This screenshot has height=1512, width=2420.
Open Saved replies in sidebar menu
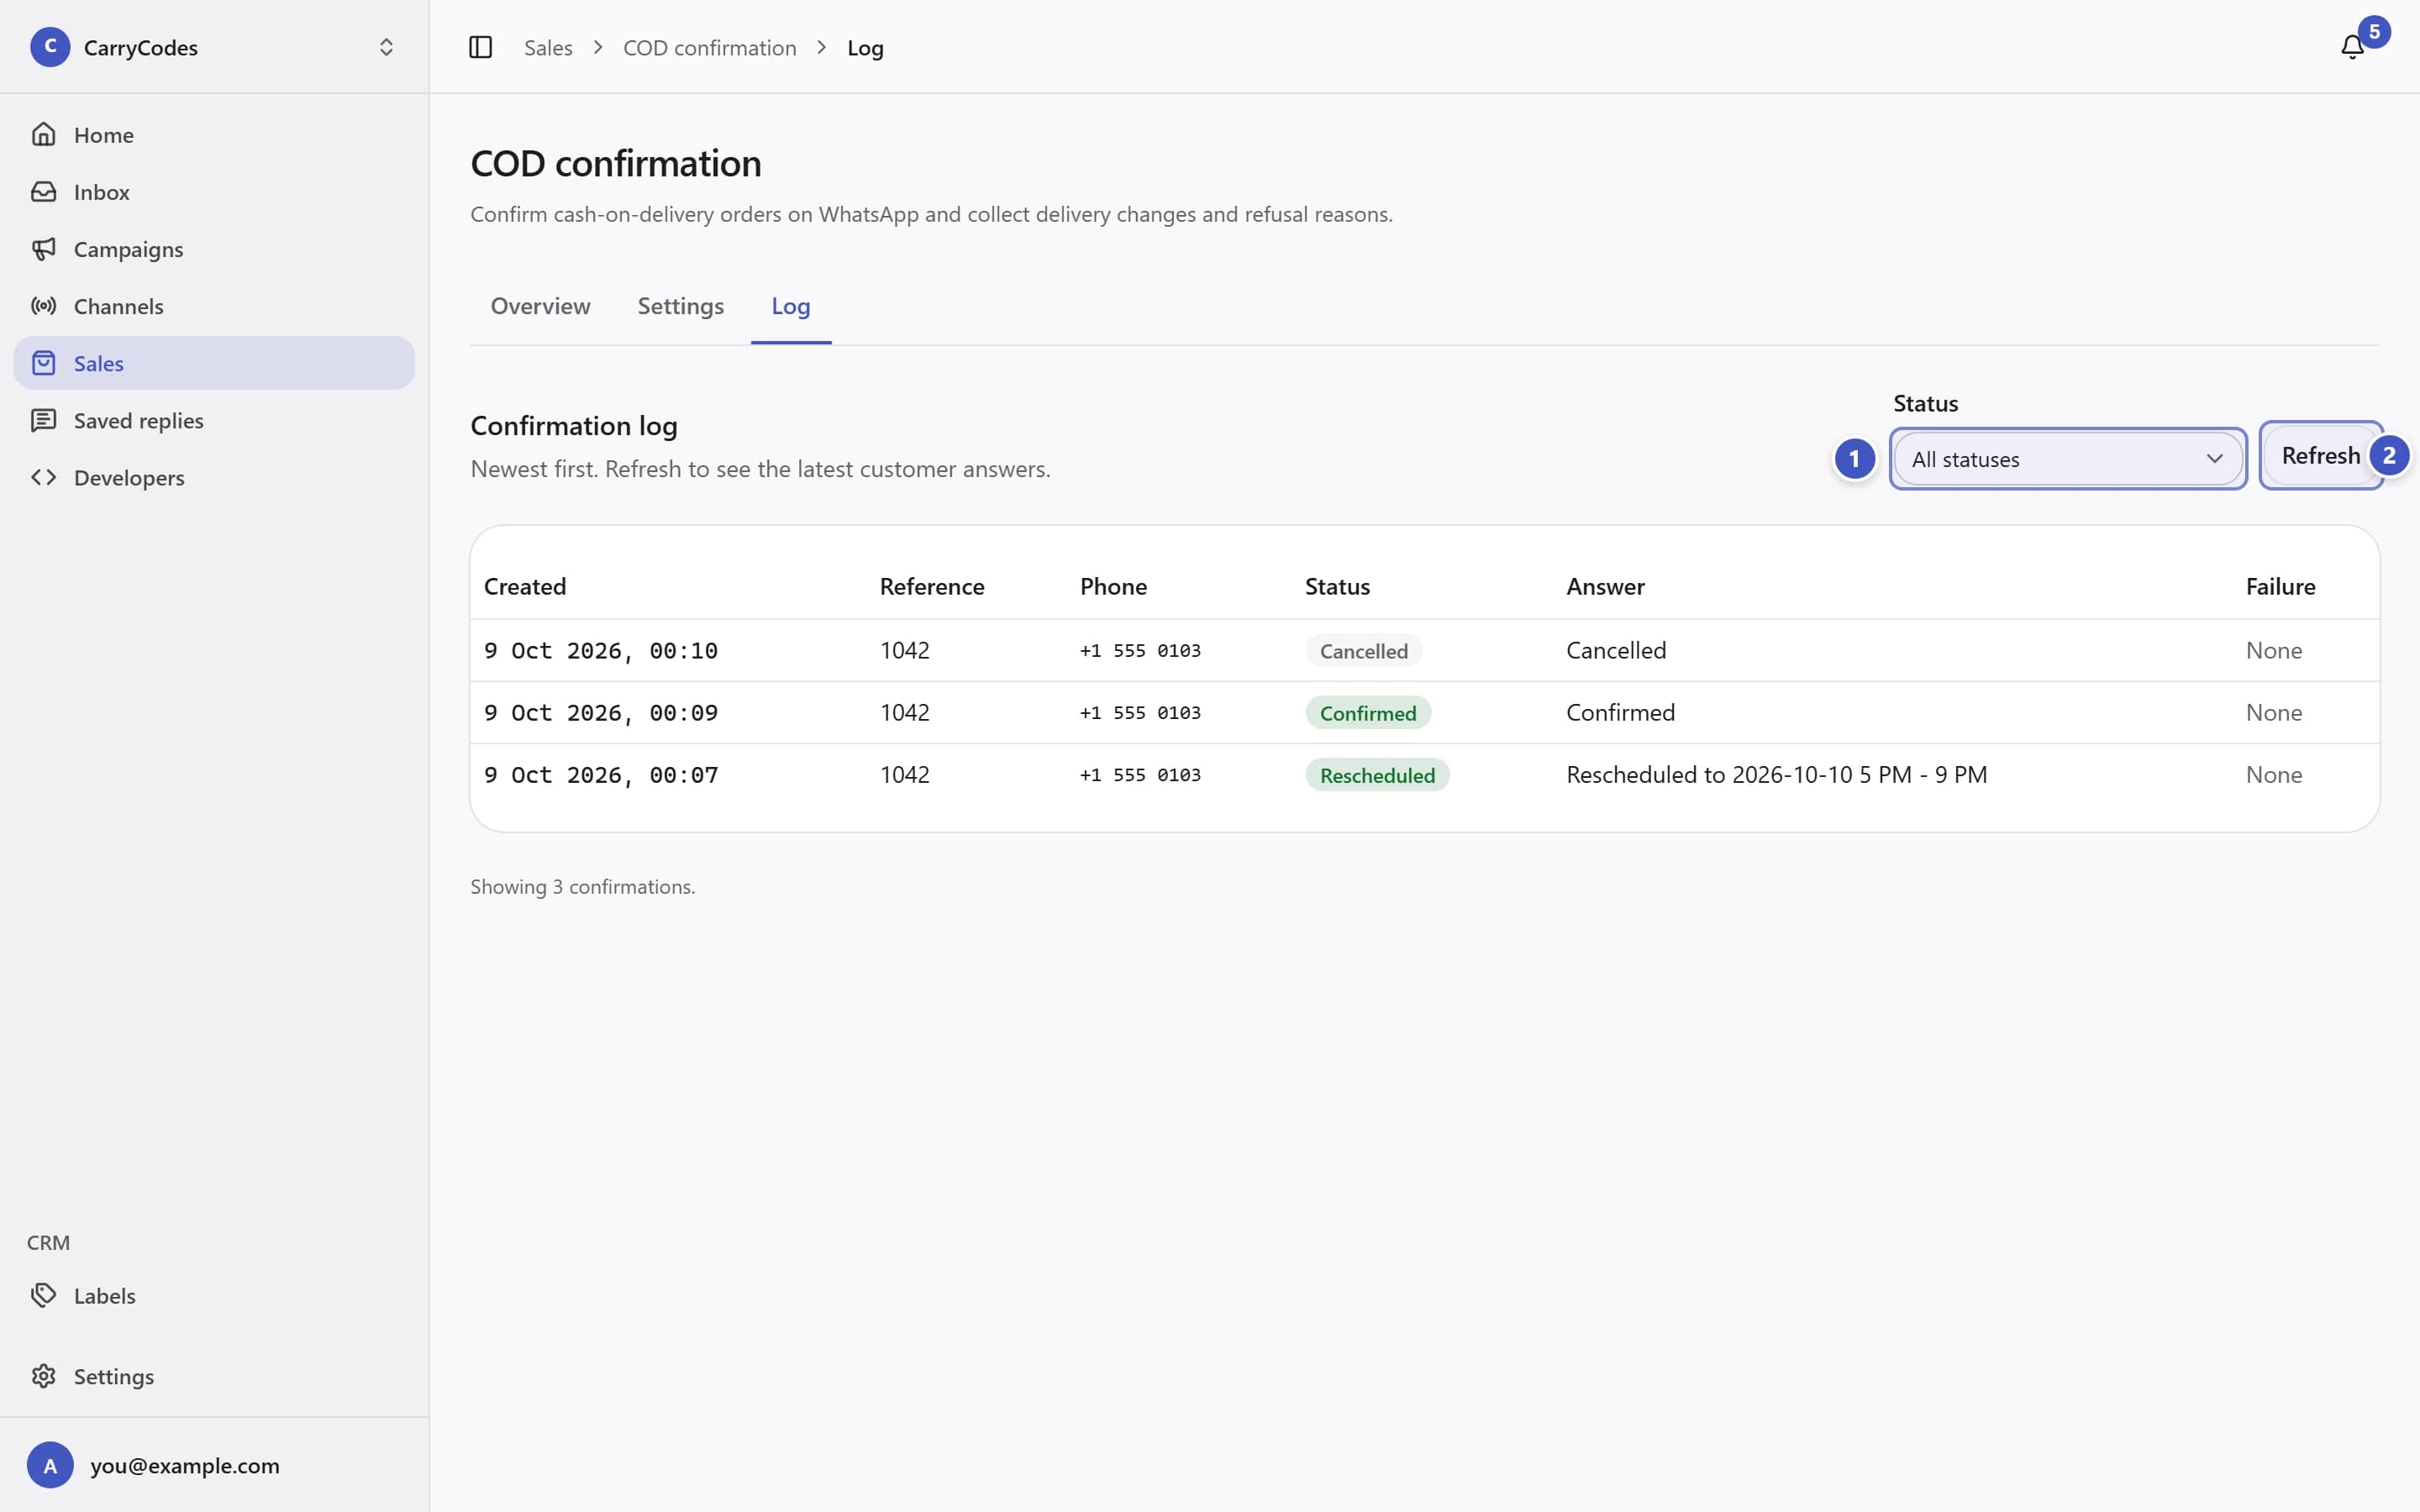[x=214, y=420]
